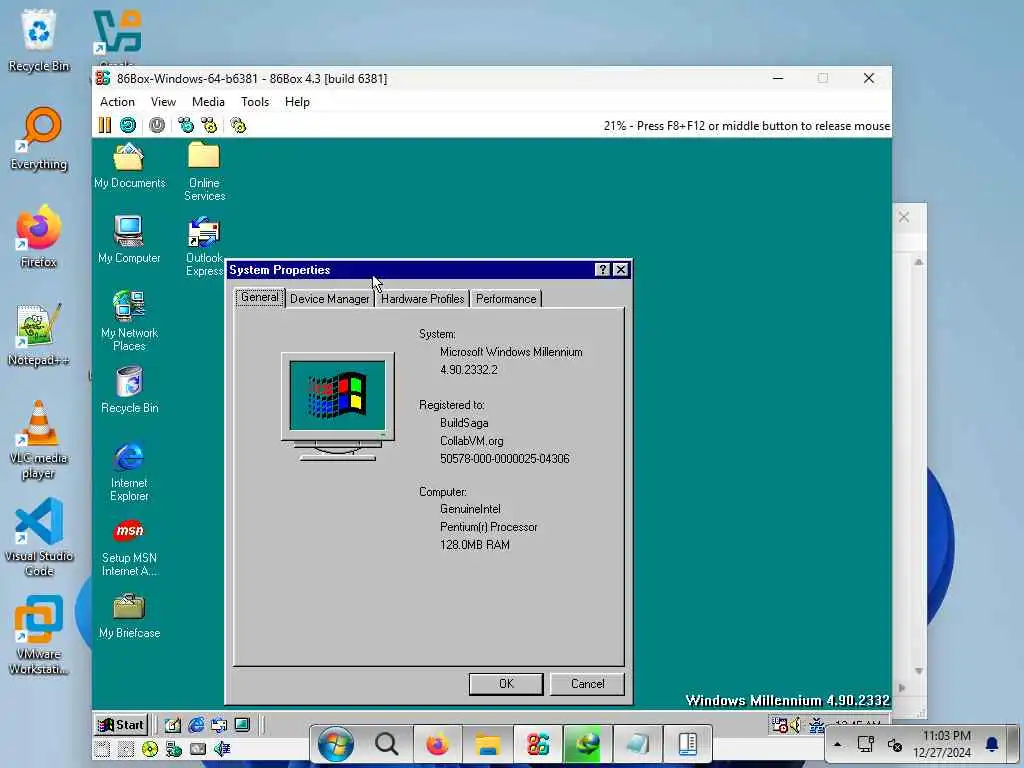This screenshot has height=768, width=1024.
Task: Click the 86Box hard reset toolbar icon
Action: point(128,125)
